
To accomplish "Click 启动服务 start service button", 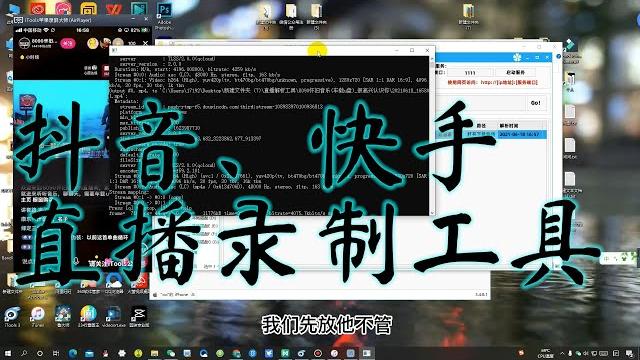I will 515,72.
